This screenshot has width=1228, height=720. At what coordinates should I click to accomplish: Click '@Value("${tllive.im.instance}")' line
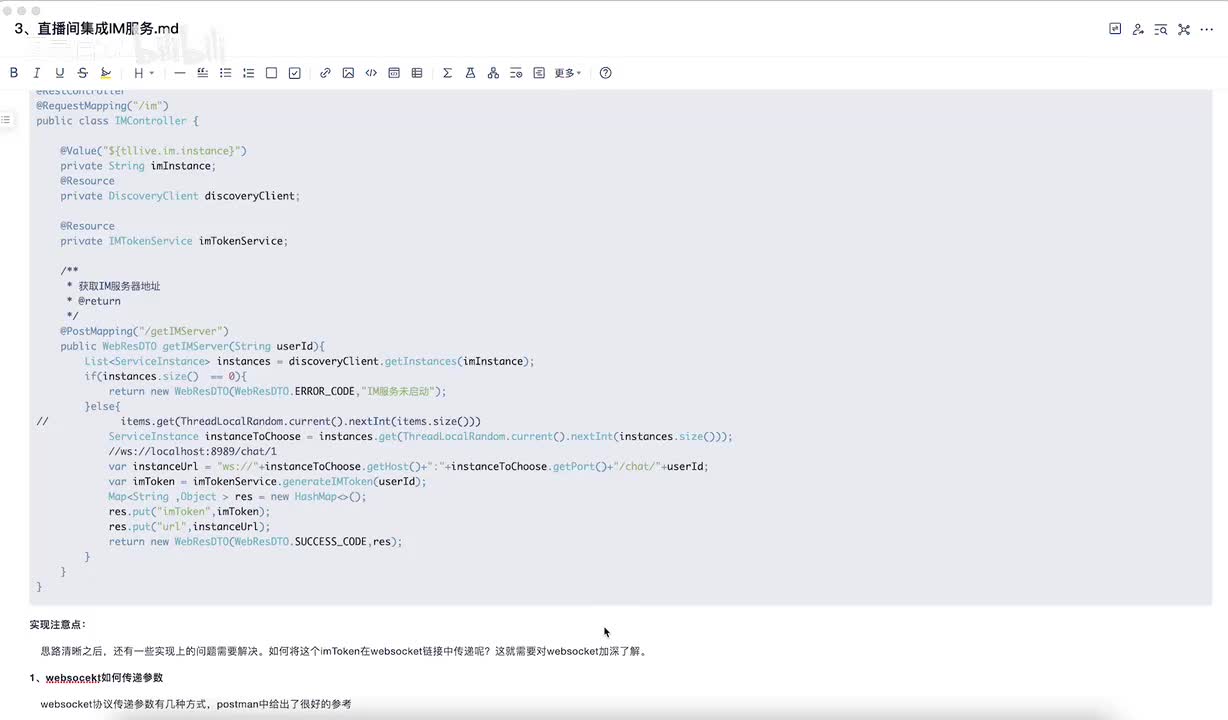click(153, 151)
